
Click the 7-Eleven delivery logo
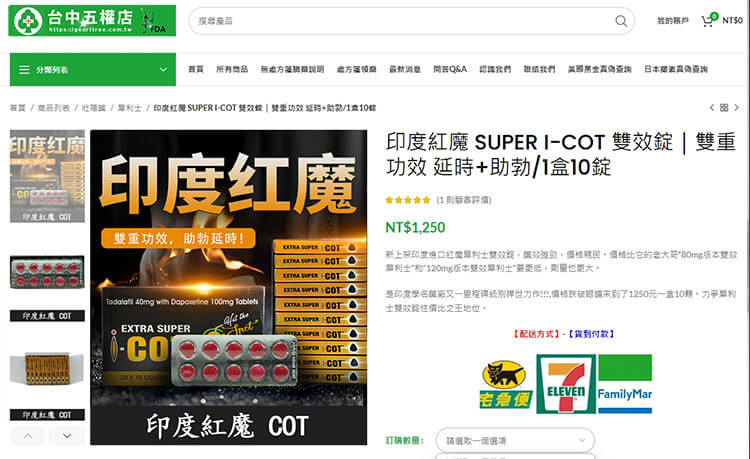point(566,383)
